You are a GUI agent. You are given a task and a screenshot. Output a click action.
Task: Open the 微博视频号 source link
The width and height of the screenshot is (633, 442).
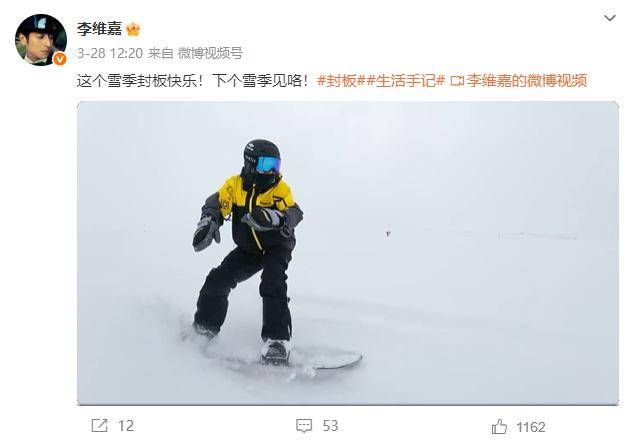210,53
